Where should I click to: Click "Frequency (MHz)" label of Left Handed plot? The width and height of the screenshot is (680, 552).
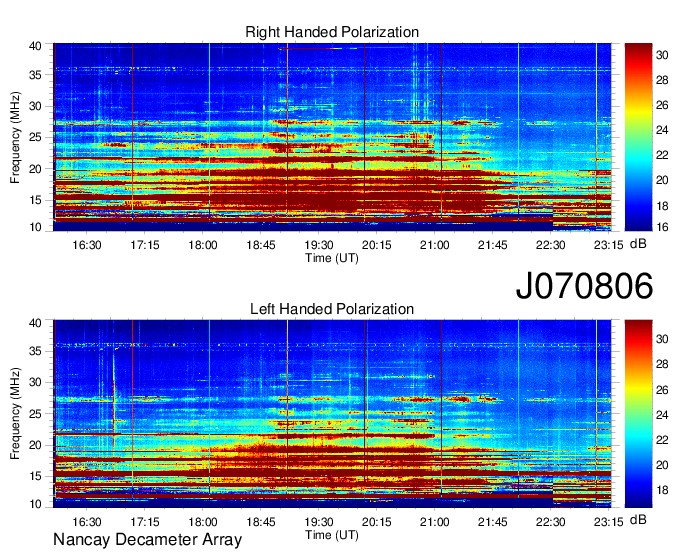coord(15,414)
